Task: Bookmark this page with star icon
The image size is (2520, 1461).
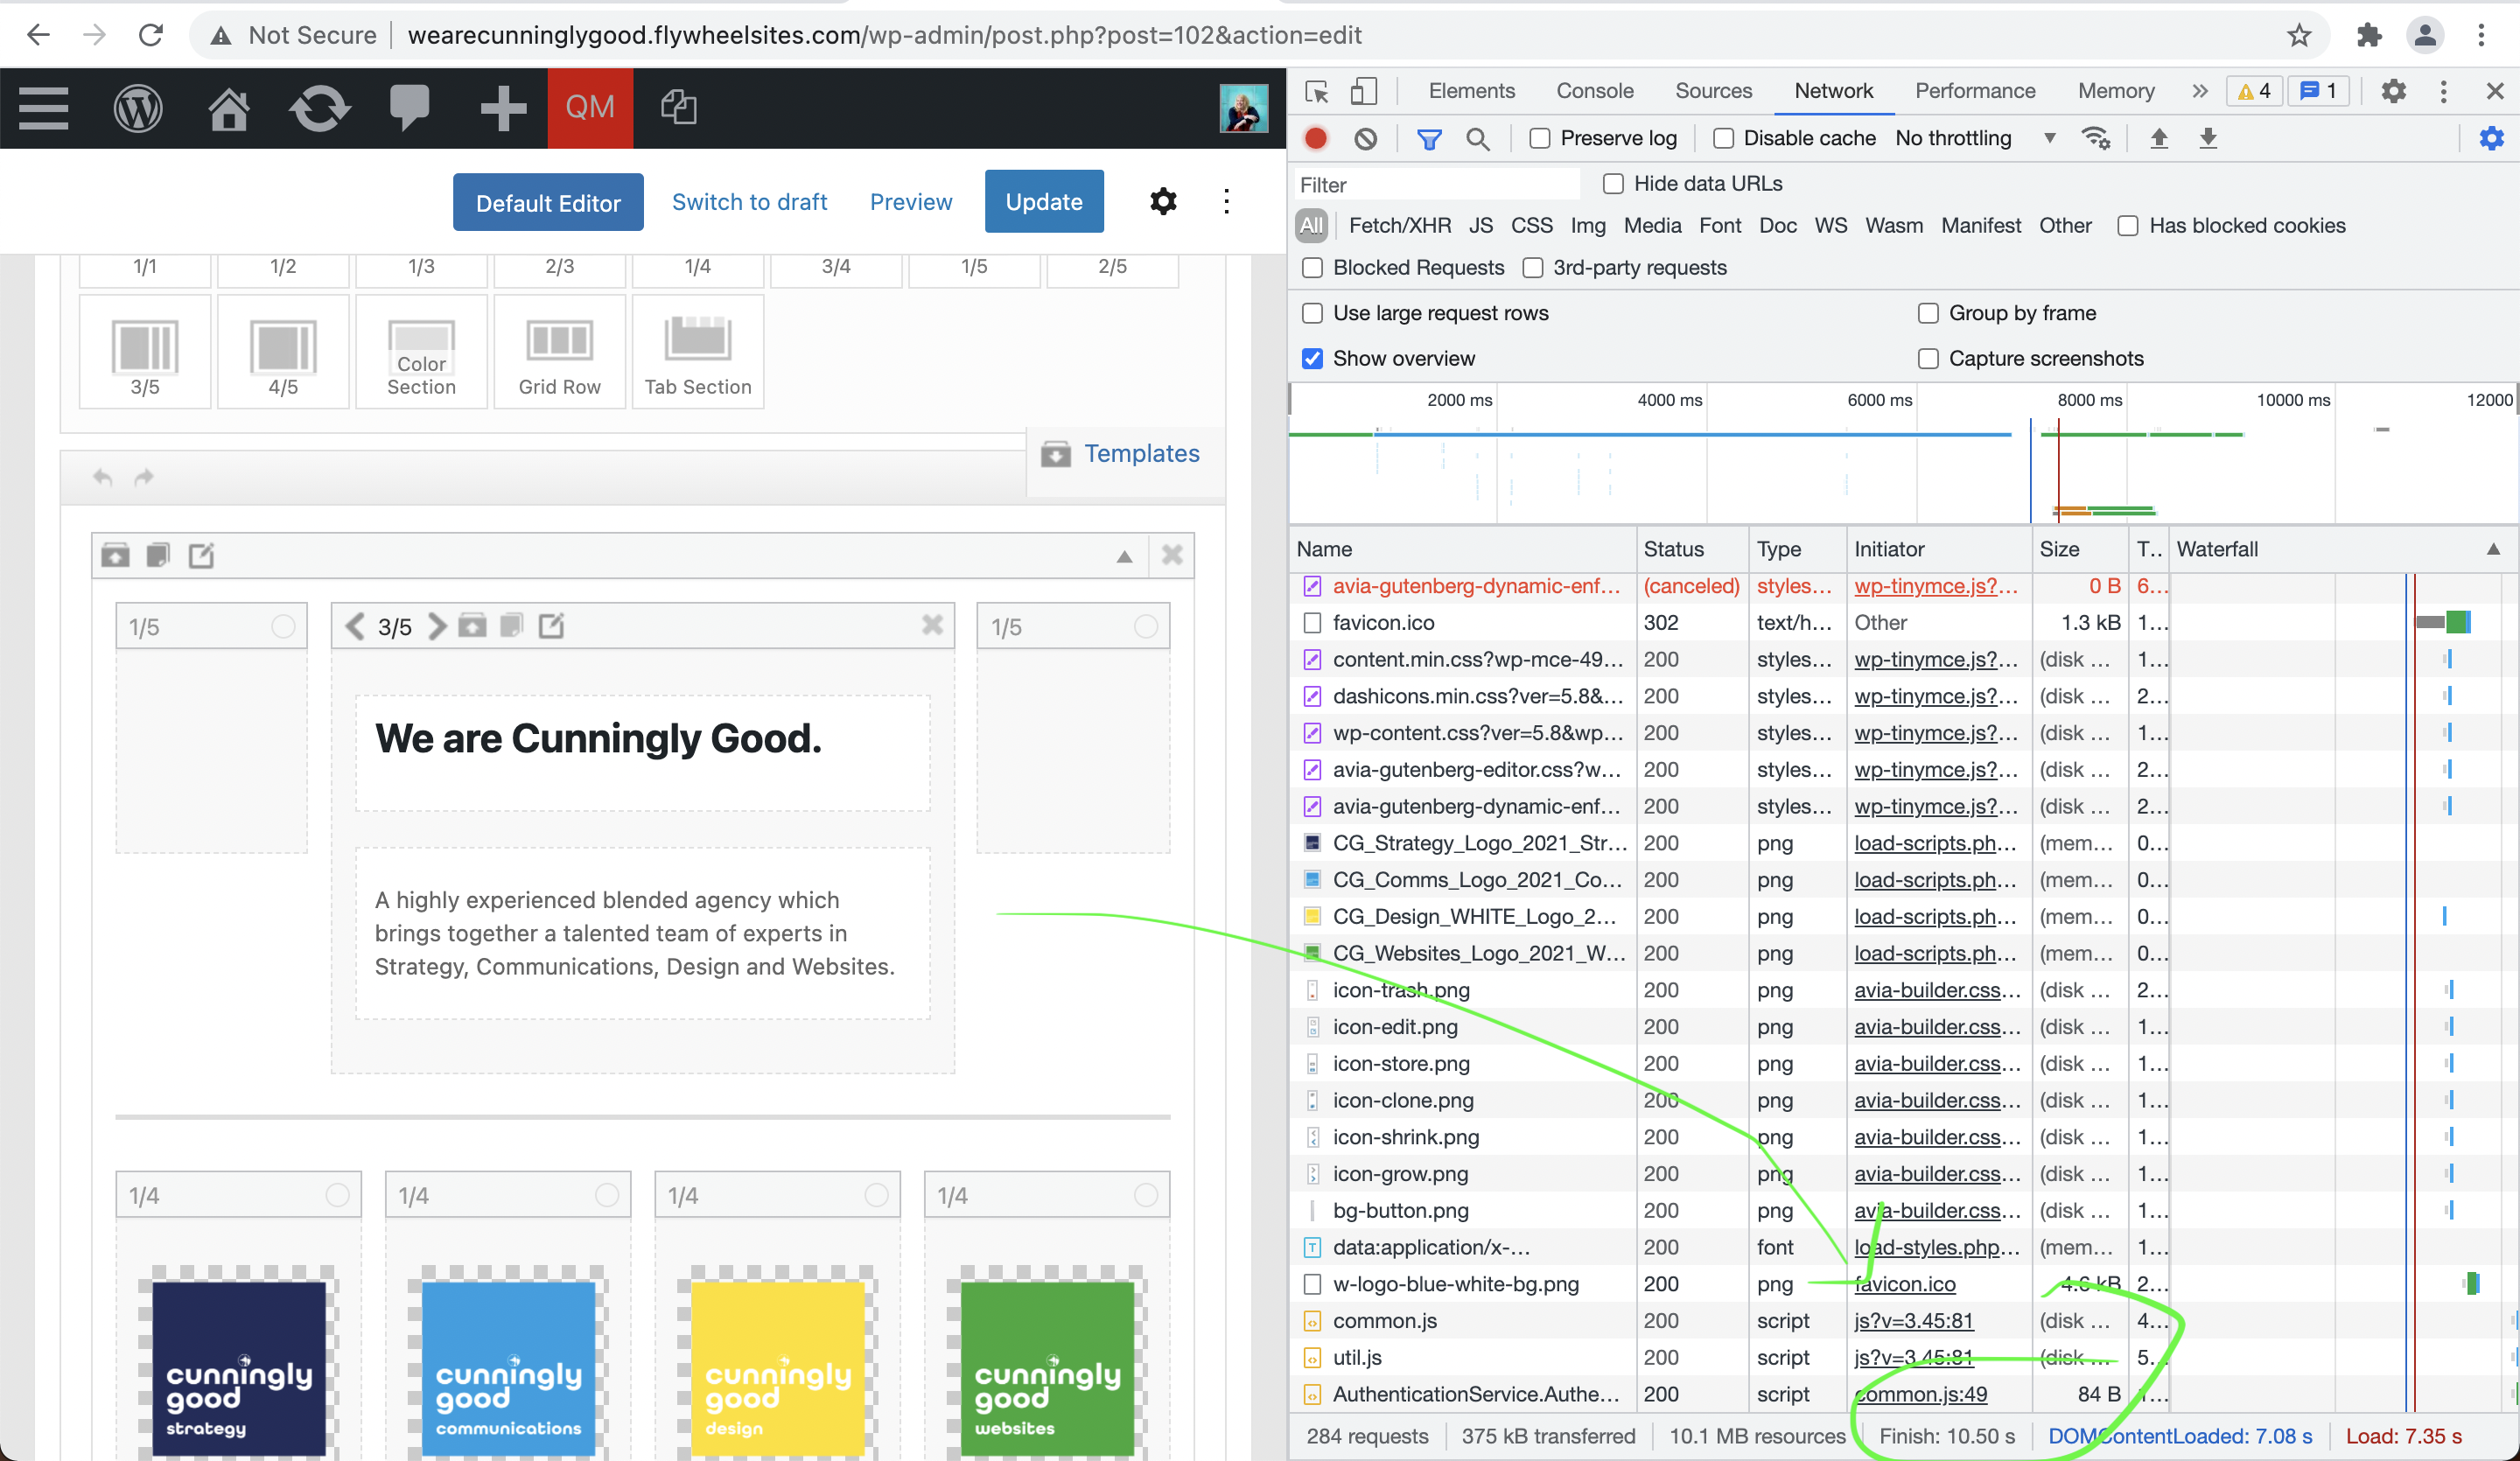Action: [2299, 35]
